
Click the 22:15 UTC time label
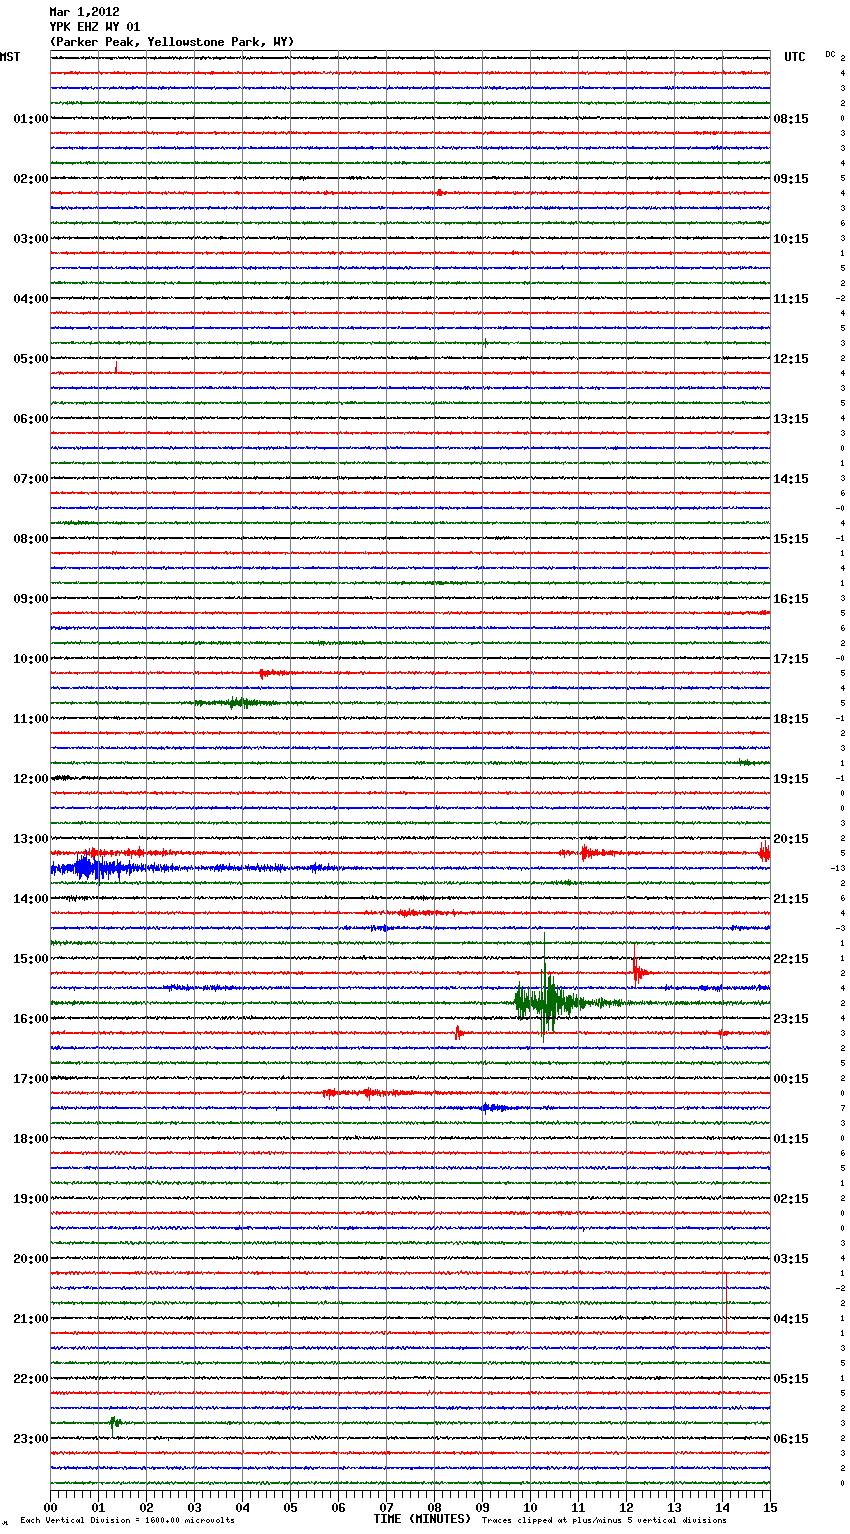click(791, 959)
